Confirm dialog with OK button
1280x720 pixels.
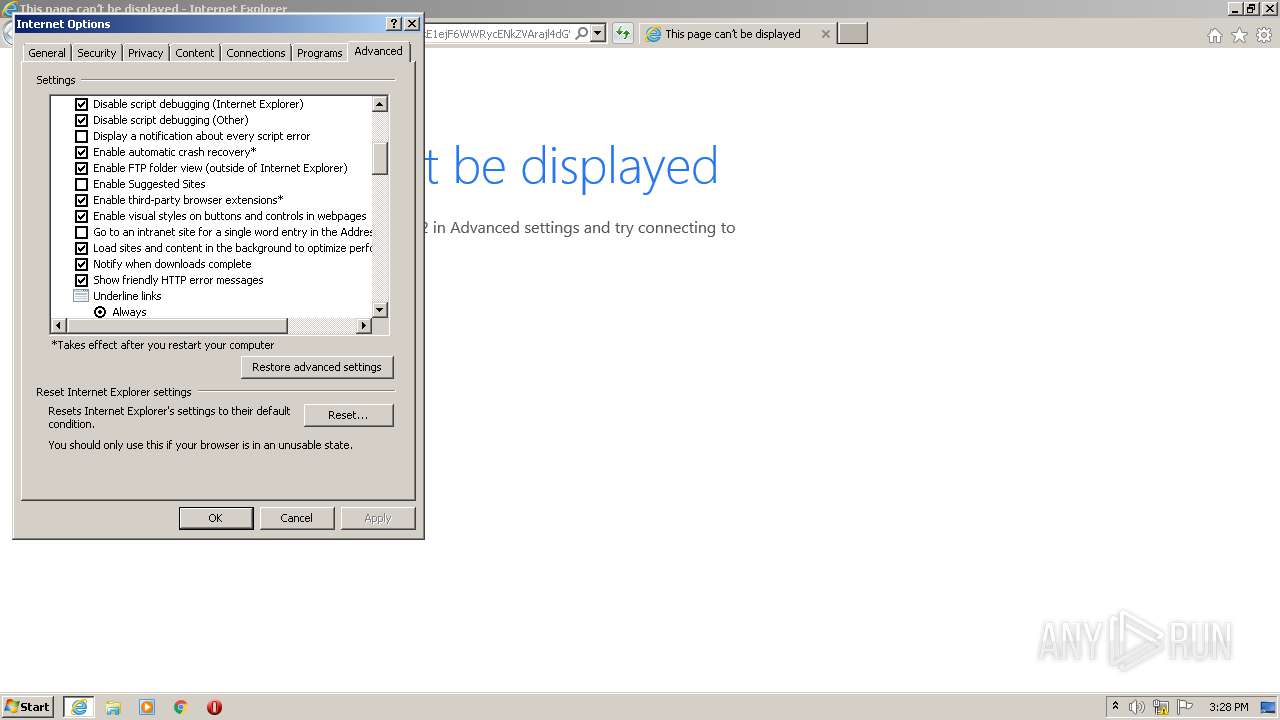[x=215, y=518]
